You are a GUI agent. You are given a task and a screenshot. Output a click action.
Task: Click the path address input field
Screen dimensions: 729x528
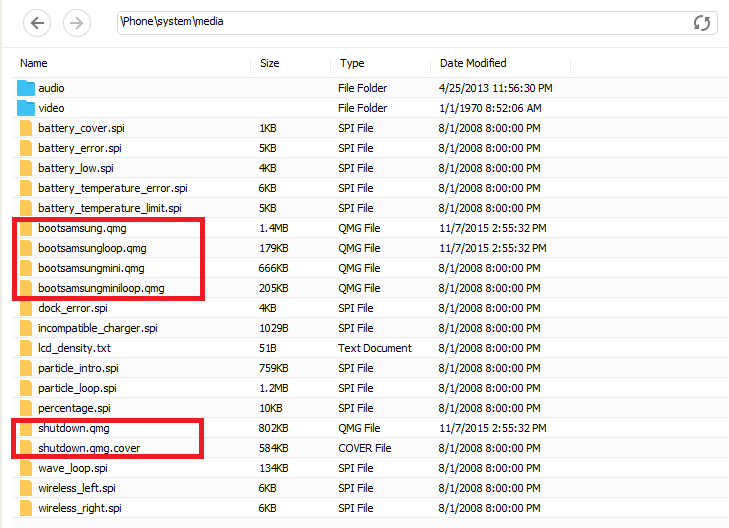point(400,22)
